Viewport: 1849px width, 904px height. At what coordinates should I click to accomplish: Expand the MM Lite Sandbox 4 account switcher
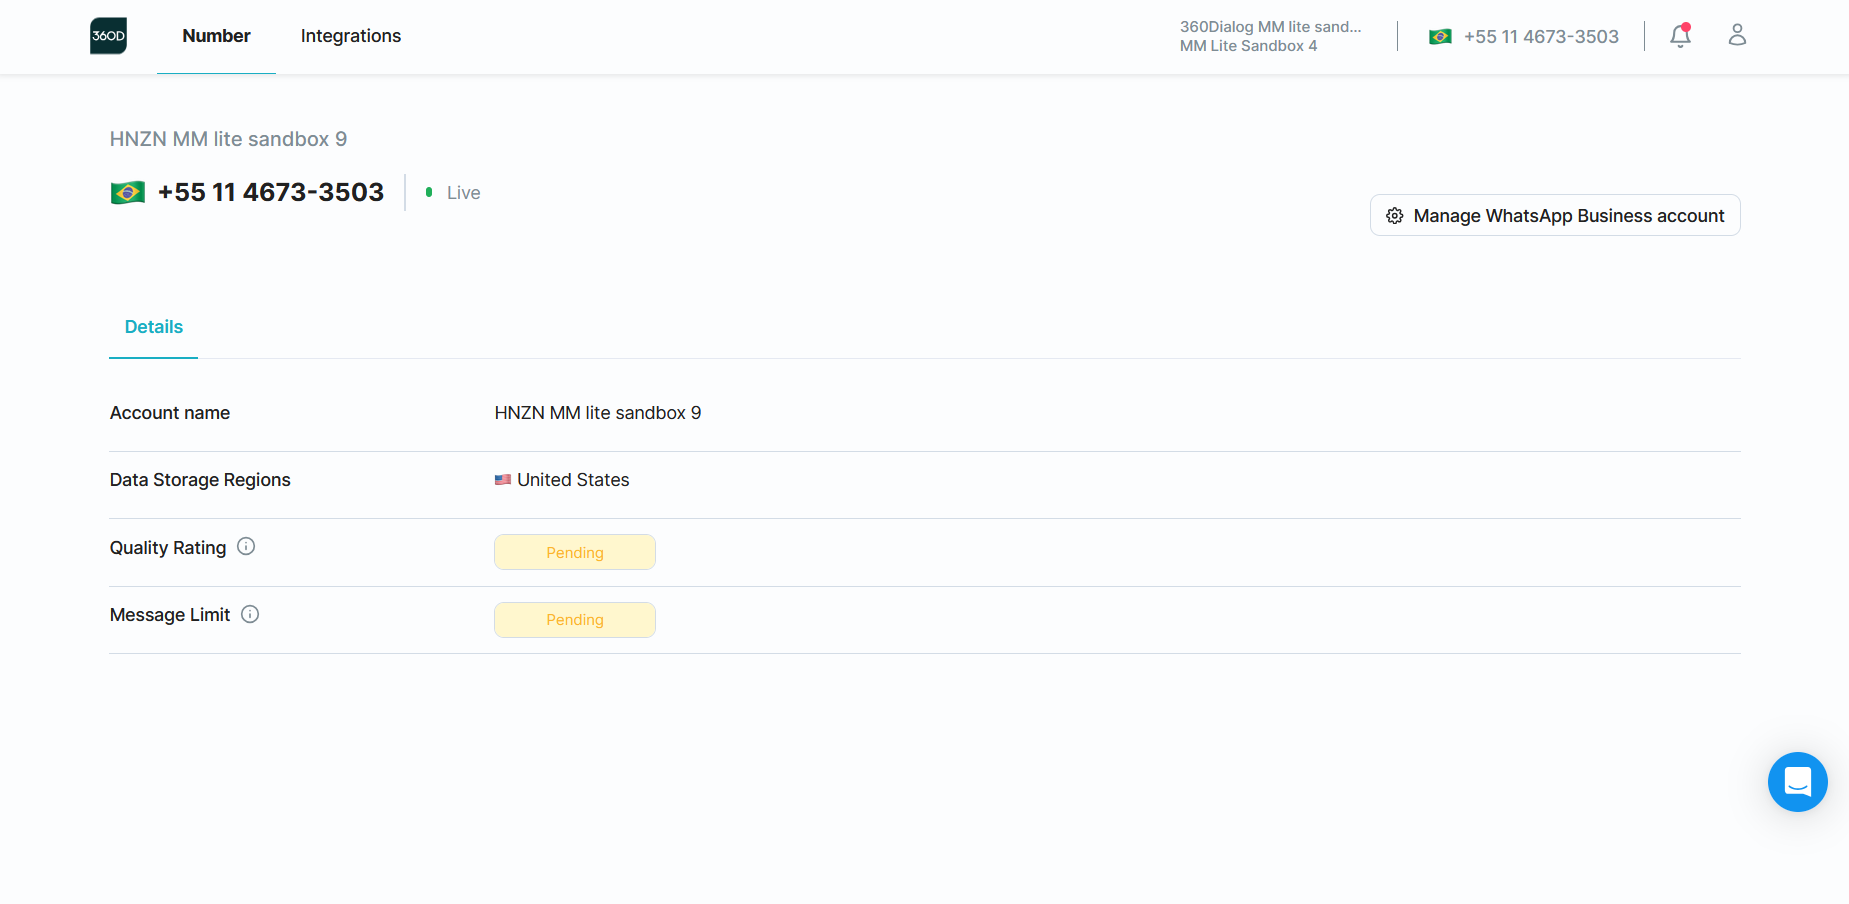click(1269, 36)
